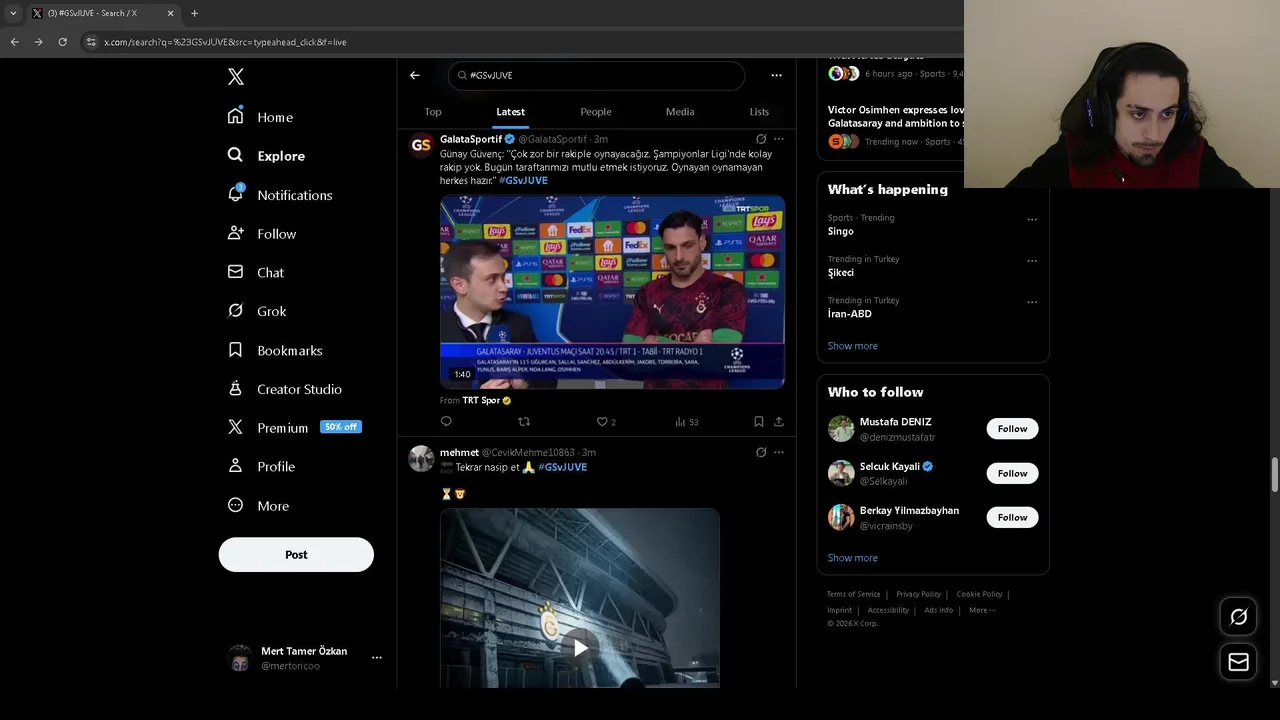The image size is (1280, 720).
Task: Open GalataSportif profile avatar
Action: [x=421, y=145]
